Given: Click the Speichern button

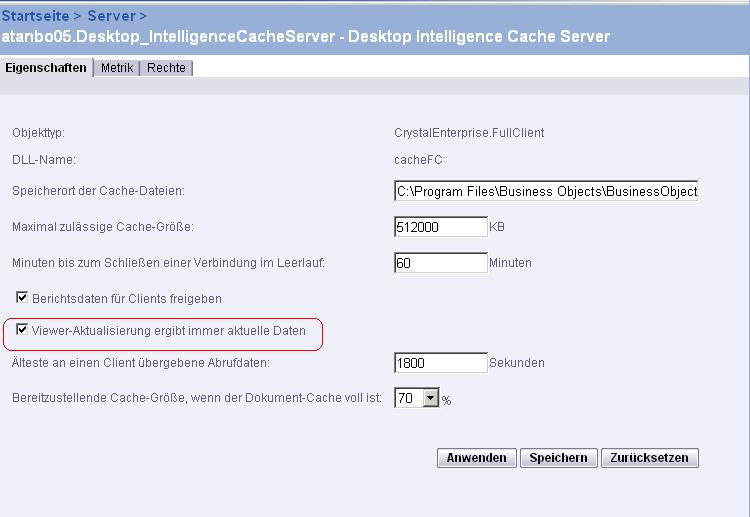Looking at the screenshot, I should click(x=558, y=458).
